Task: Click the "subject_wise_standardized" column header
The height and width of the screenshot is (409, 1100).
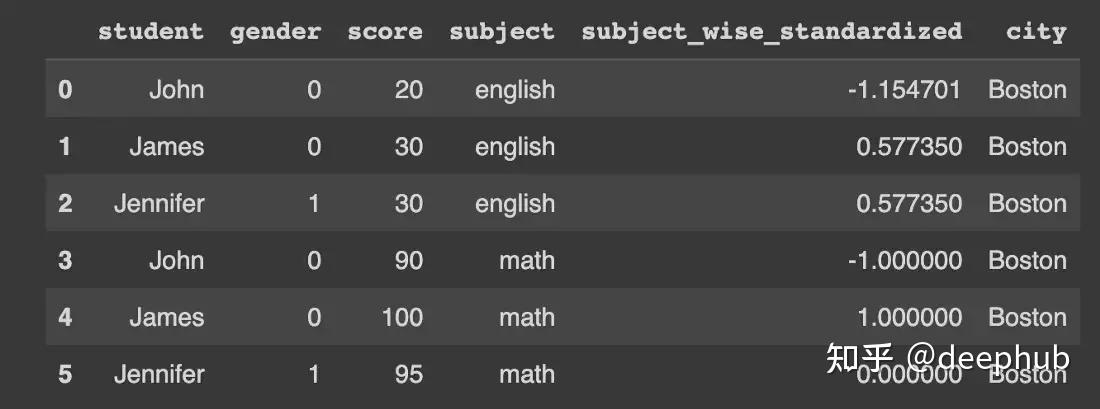Action: point(771,31)
